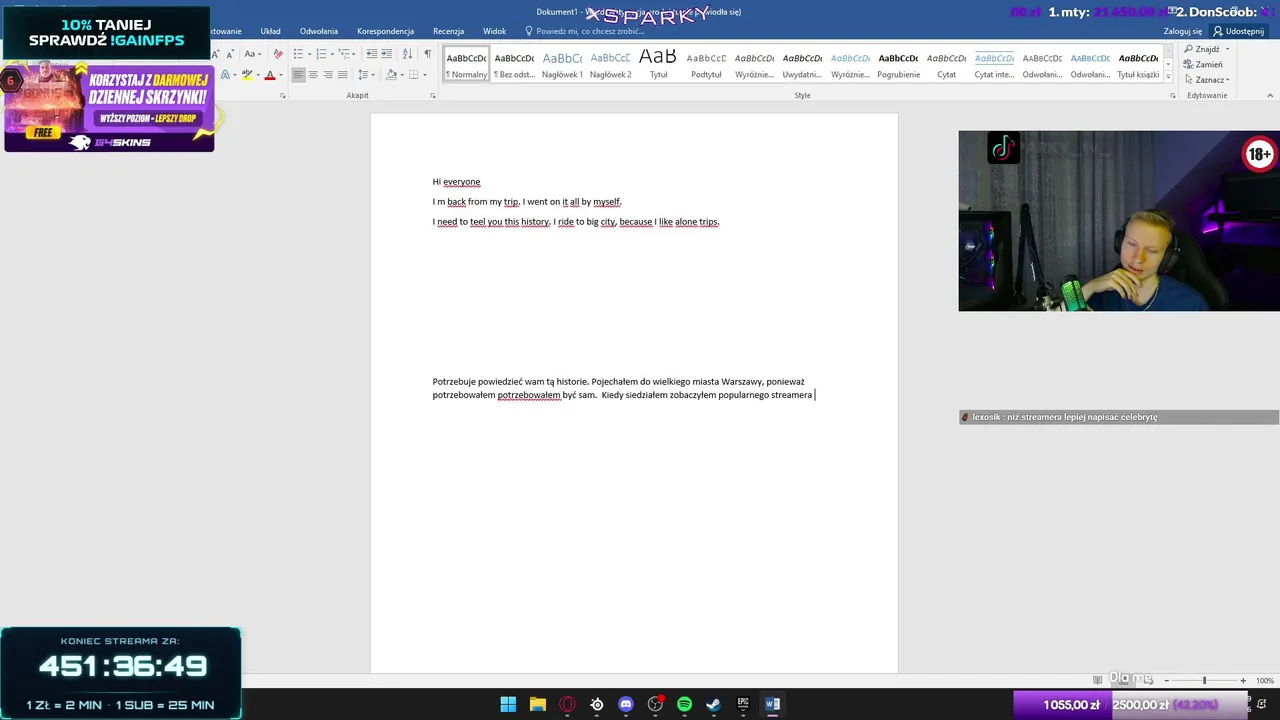
Task: Center the paragraph text
Action: [313, 75]
